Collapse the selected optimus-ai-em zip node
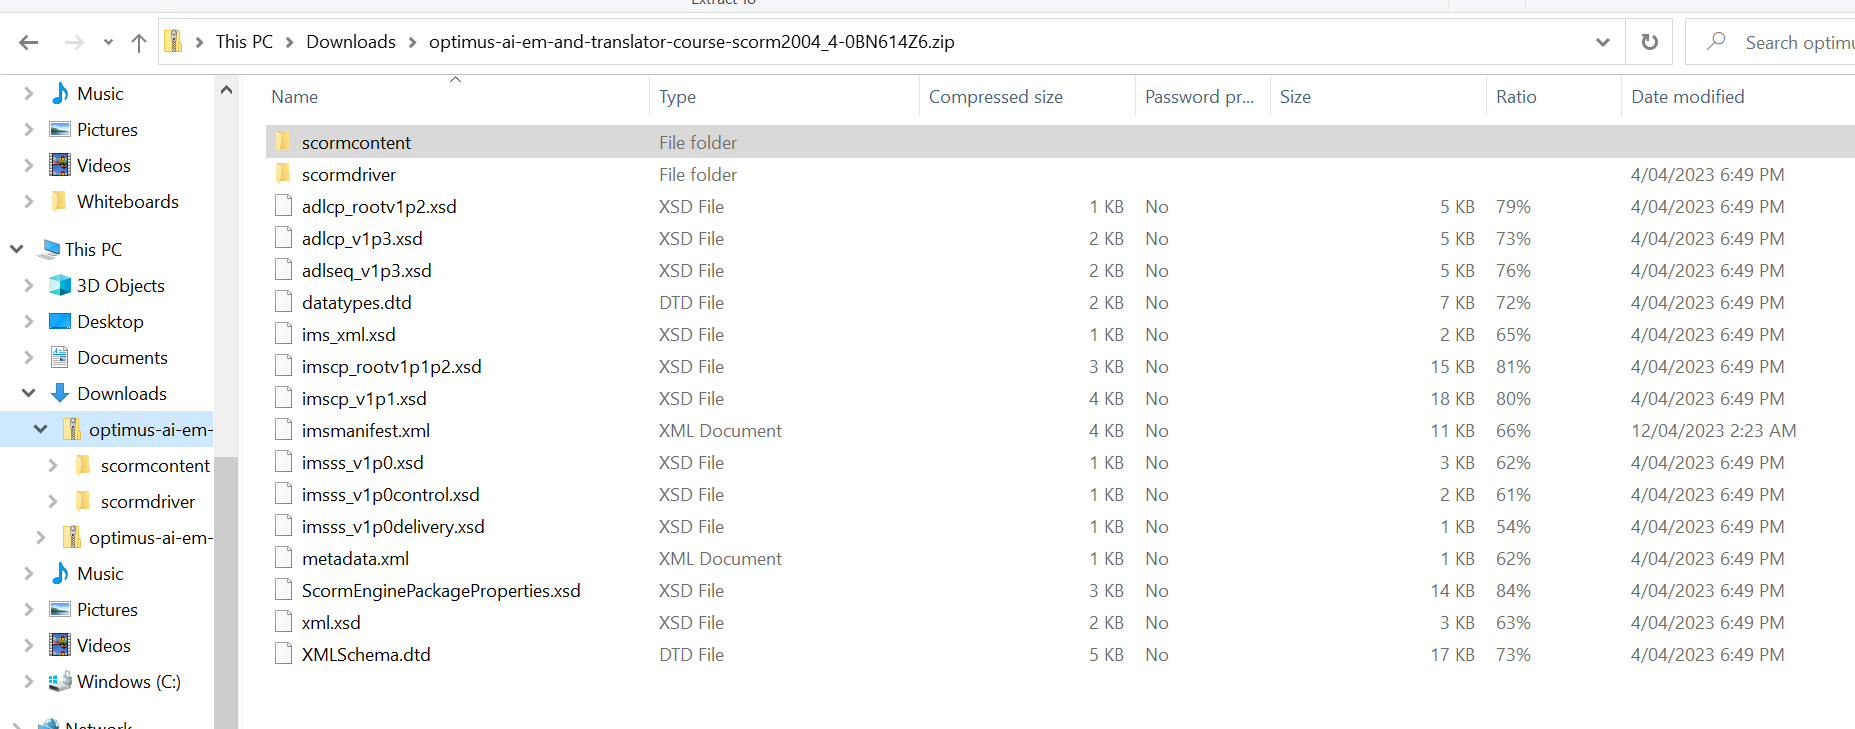 [x=40, y=429]
